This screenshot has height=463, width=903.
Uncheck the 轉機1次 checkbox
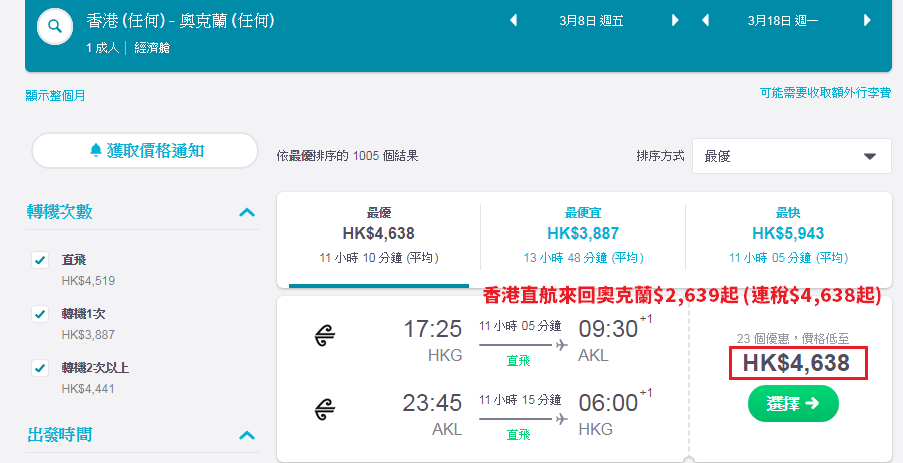(x=40, y=314)
